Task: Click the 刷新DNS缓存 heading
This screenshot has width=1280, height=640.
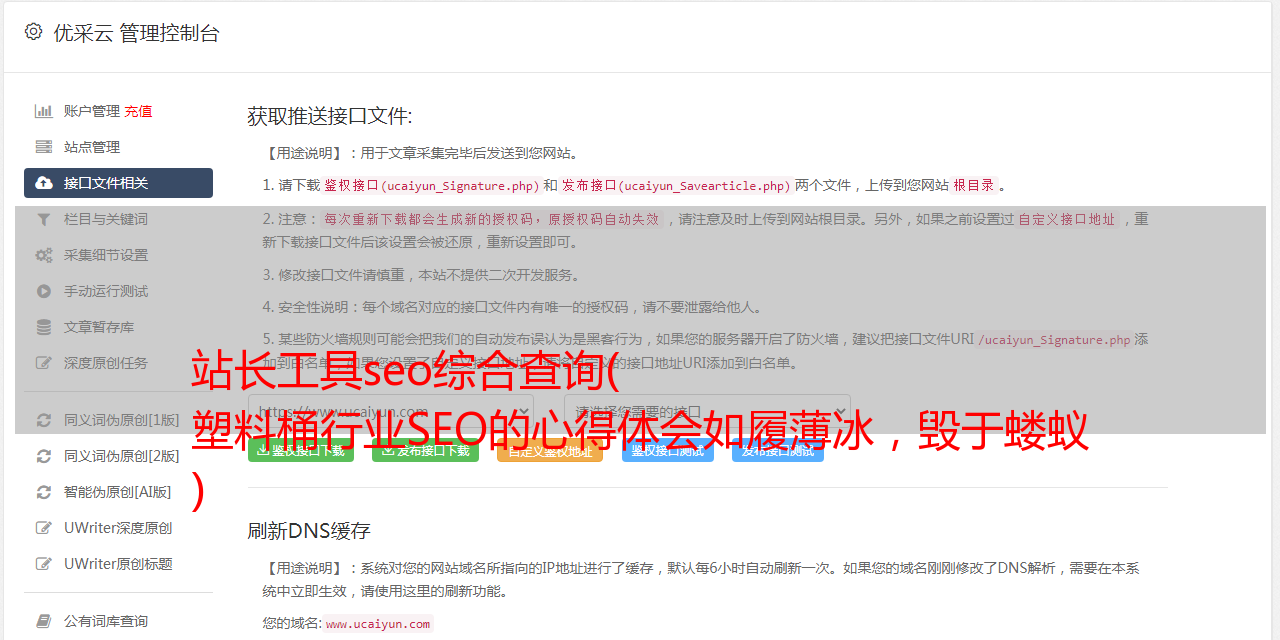Action: pyautogui.click(x=310, y=530)
